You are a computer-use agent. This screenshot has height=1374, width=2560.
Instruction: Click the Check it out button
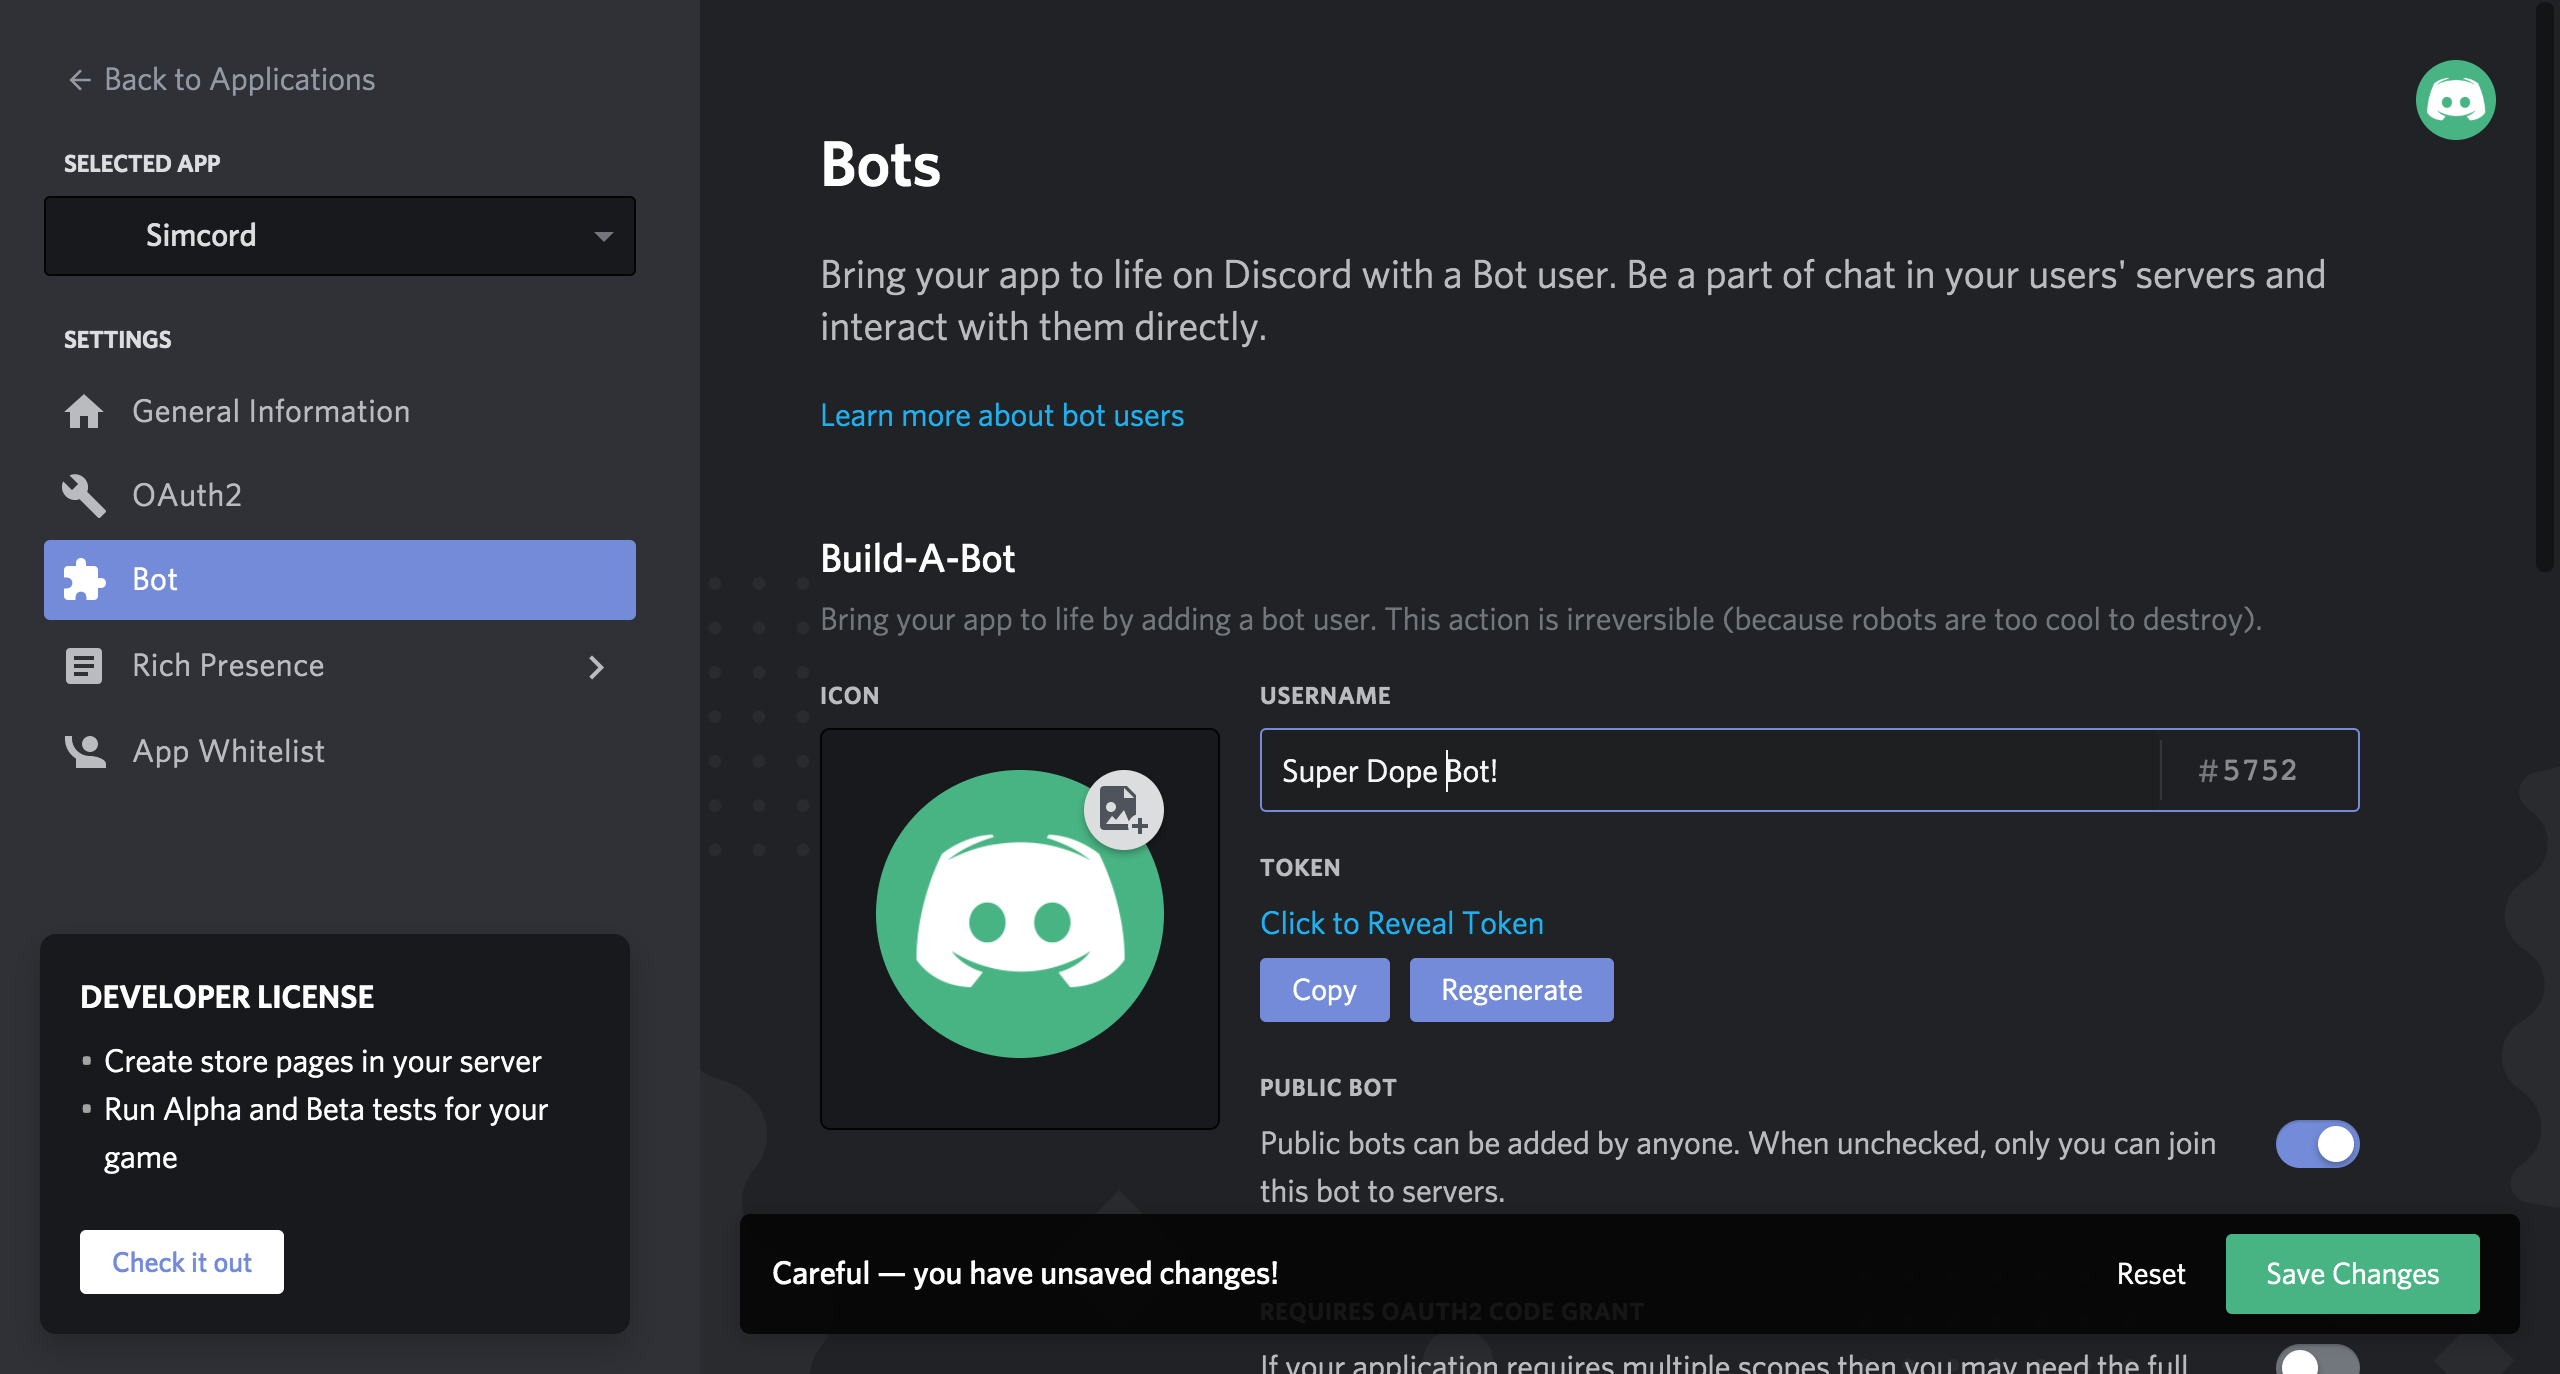click(x=182, y=1262)
